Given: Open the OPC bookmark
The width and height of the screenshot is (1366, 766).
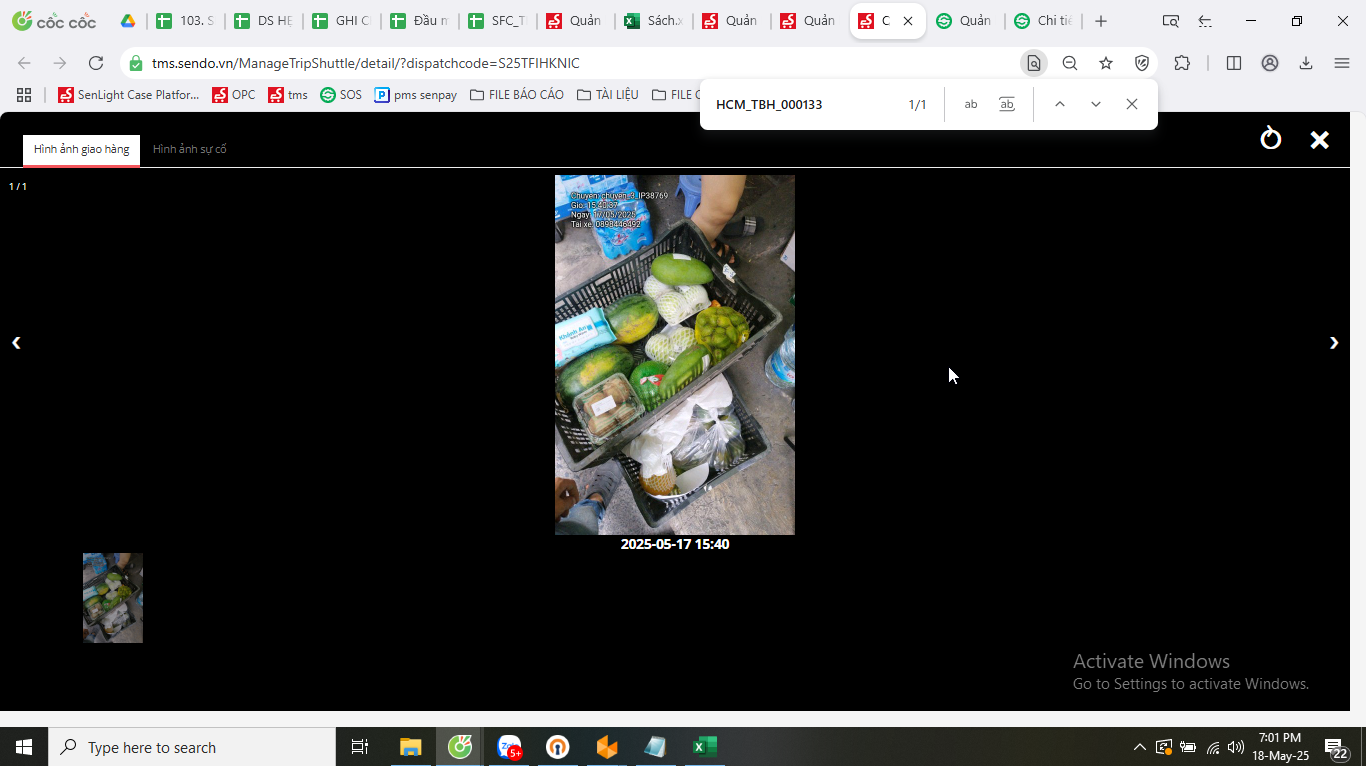Looking at the screenshot, I should pos(234,95).
